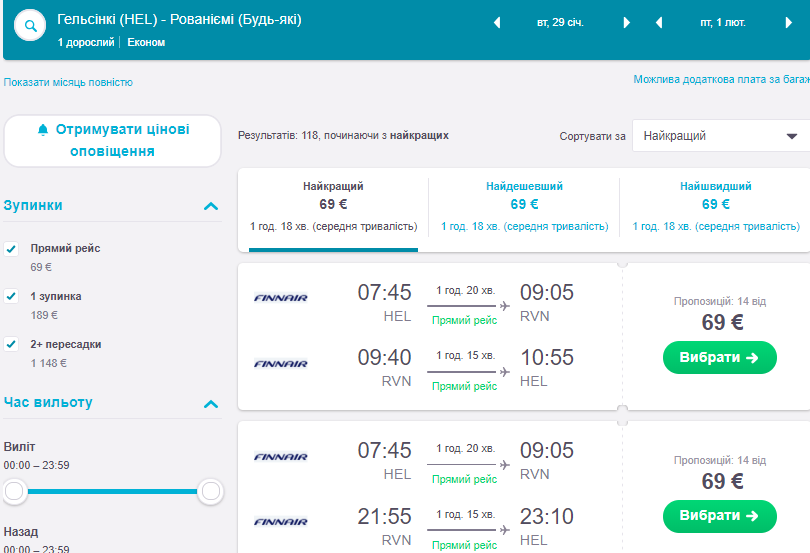The image size is (810, 553).
Task: Click Finnair logo of 09:40 return flight
Action: 281,364
